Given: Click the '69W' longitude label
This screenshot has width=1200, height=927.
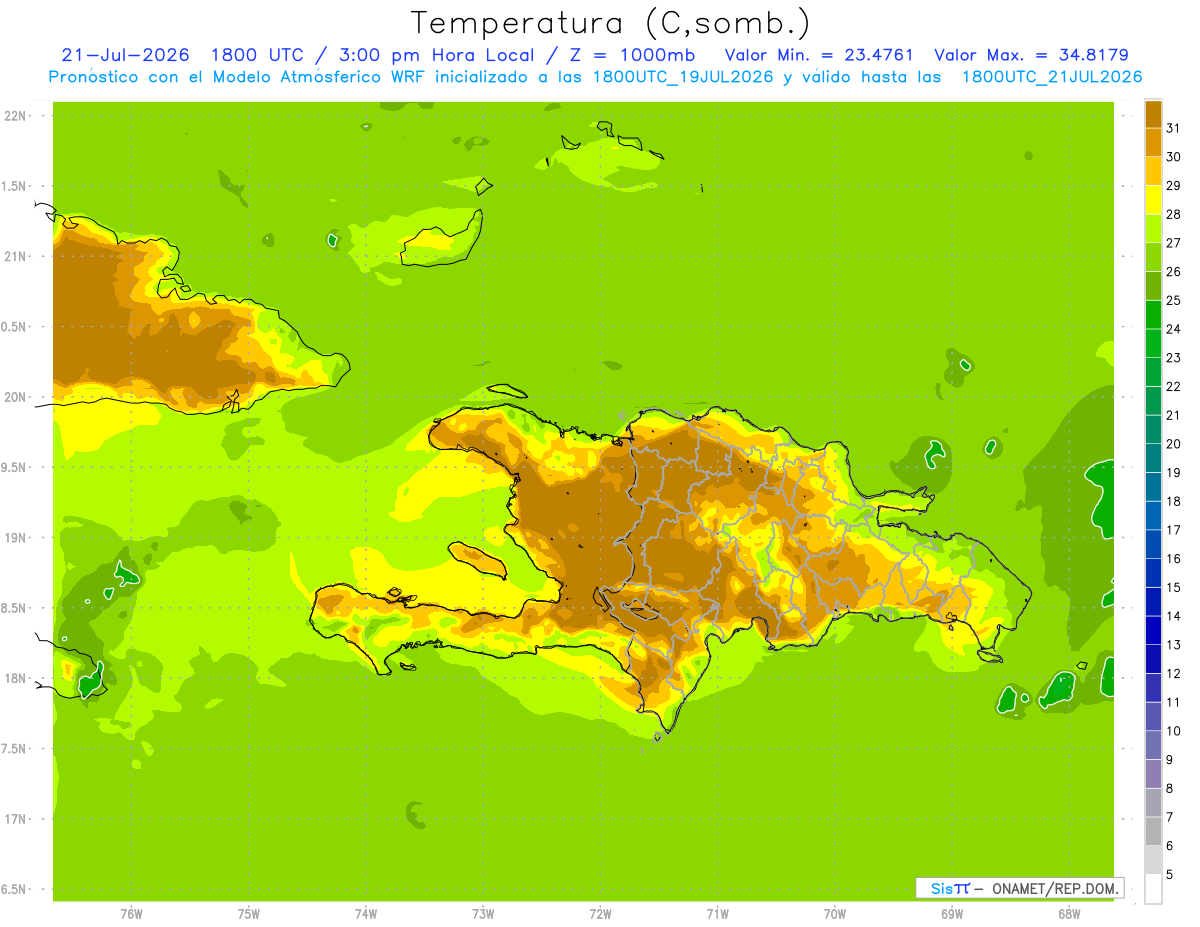Looking at the screenshot, I should point(952,913).
